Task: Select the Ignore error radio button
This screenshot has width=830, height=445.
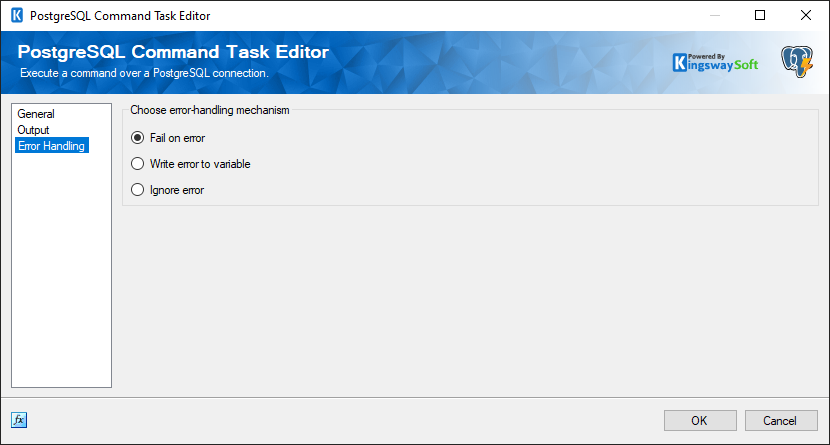Action: [x=167, y=189]
